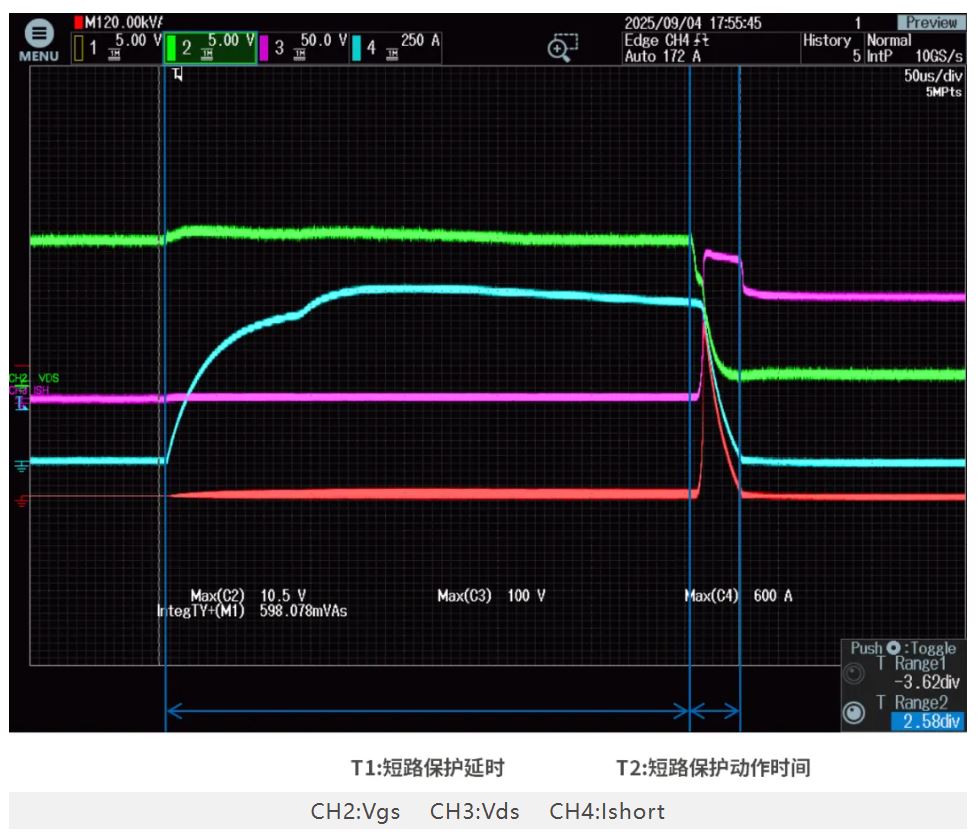
Task: Open the History panel
Action: point(828,41)
